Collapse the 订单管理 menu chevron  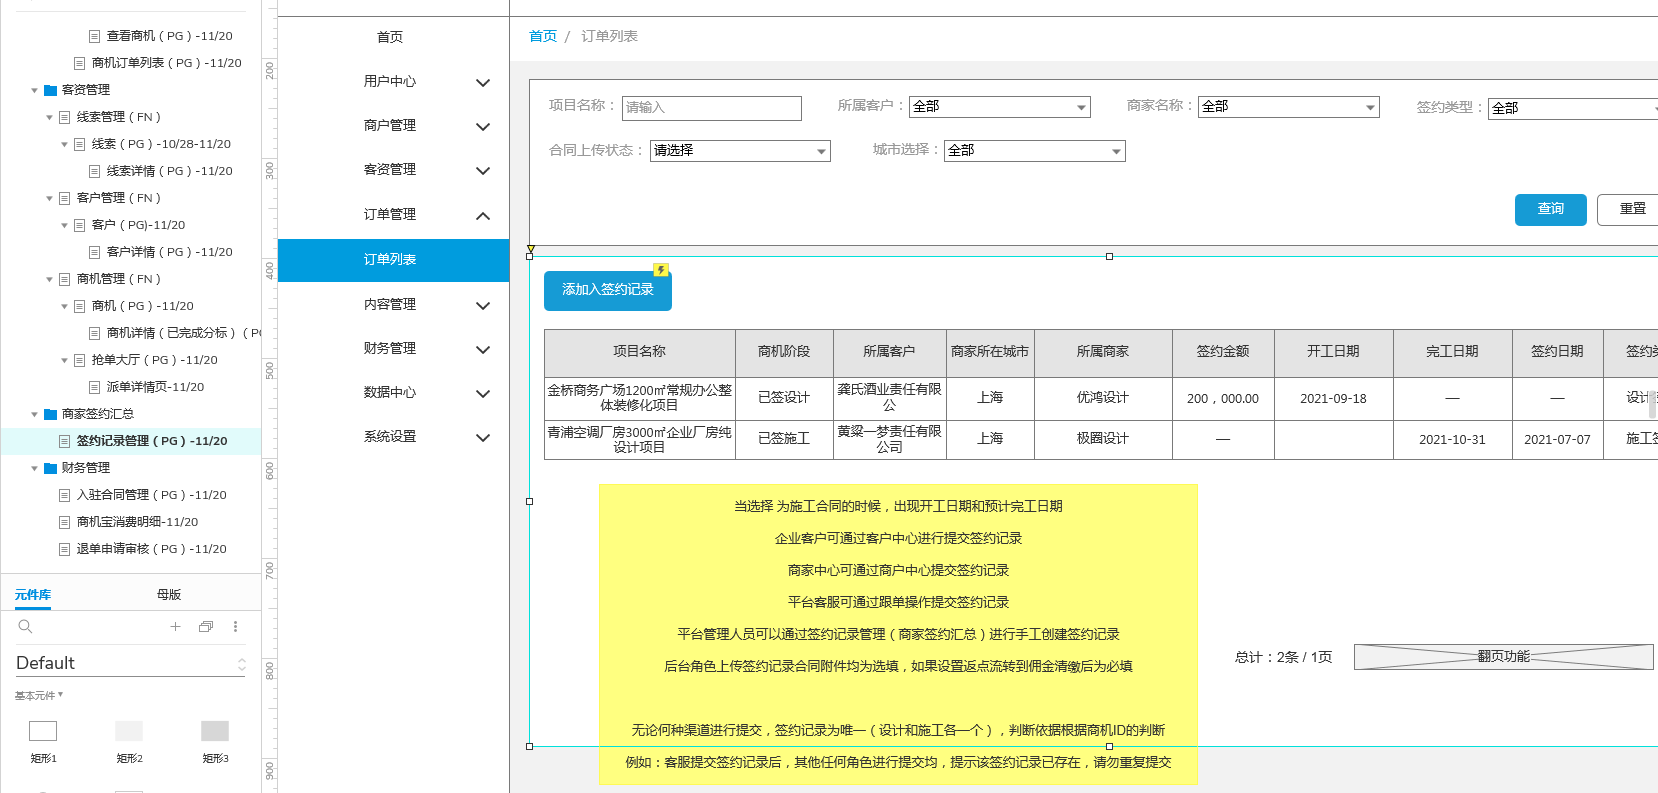point(483,215)
